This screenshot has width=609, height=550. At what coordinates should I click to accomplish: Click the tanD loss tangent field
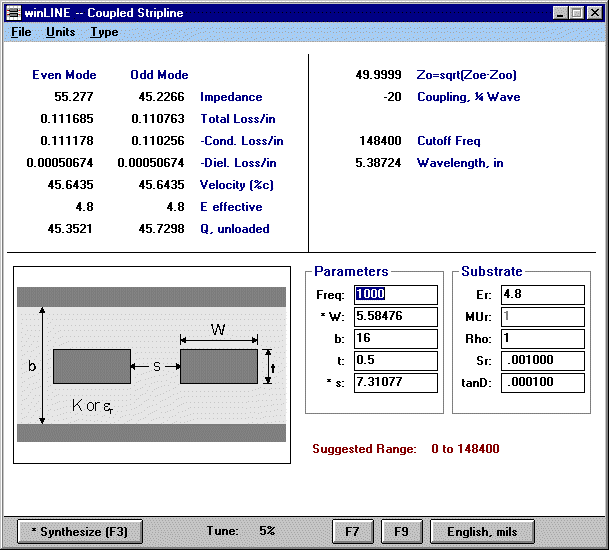coord(541,383)
